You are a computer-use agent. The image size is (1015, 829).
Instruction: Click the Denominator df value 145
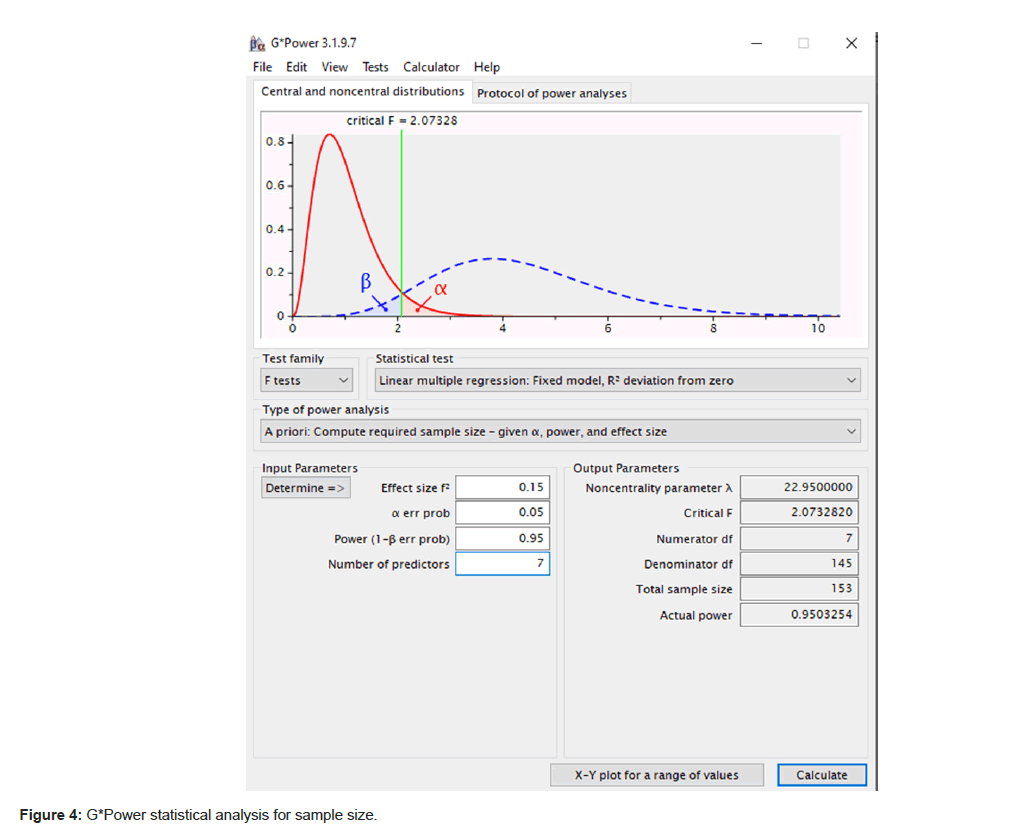point(799,564)
